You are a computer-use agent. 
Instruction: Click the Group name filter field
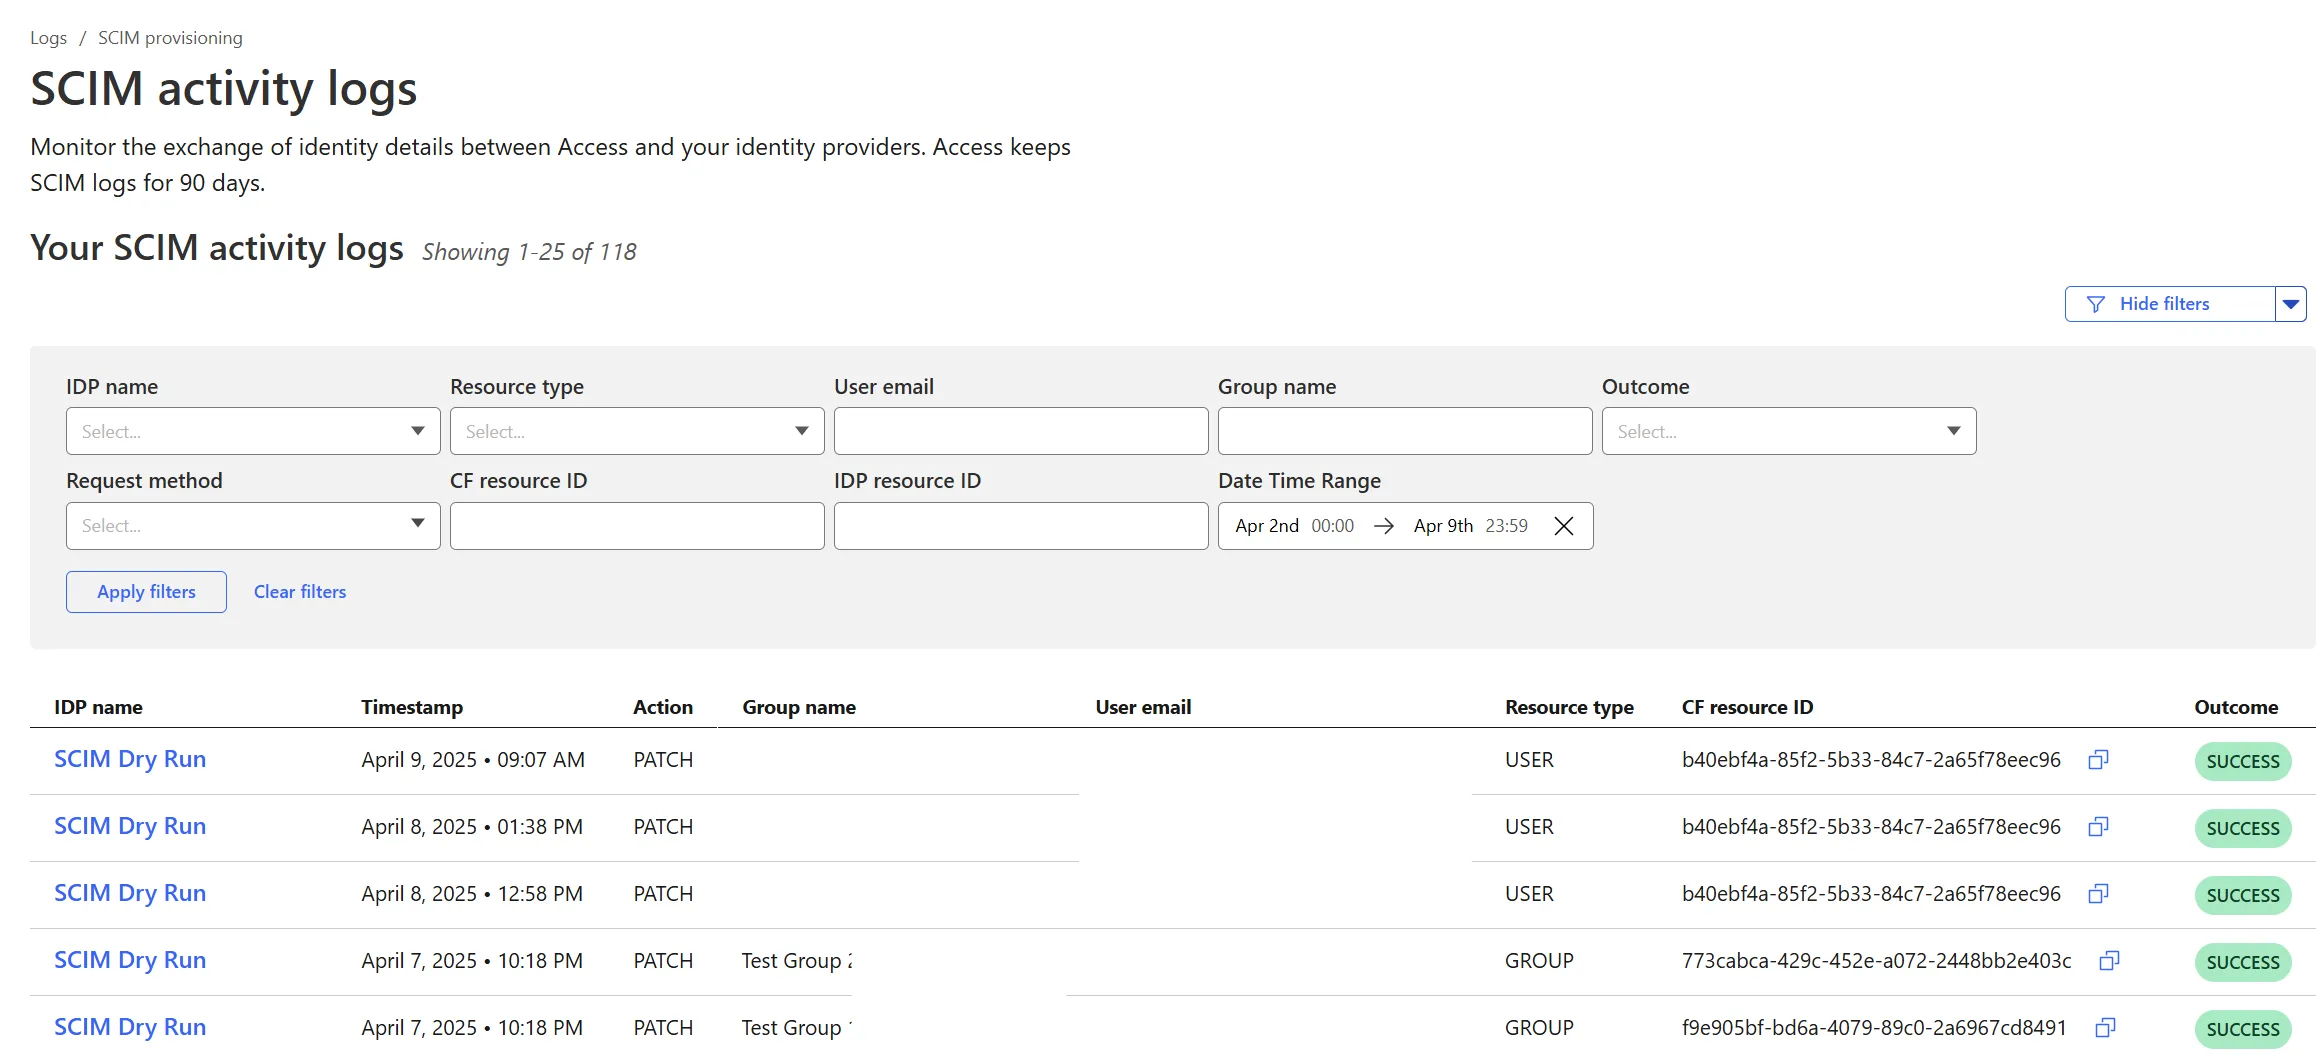1404,431
